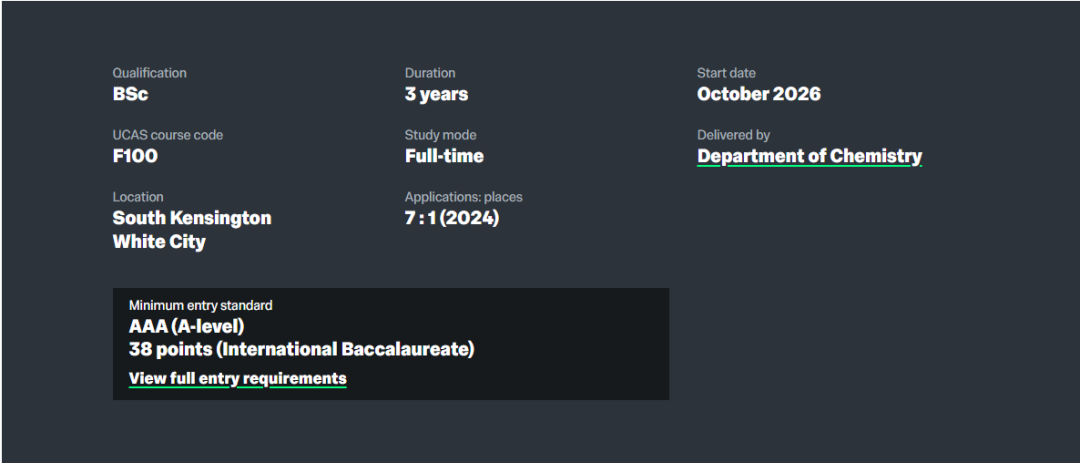Click the Study mode label

pyautogui.click(x=440, y=135)
